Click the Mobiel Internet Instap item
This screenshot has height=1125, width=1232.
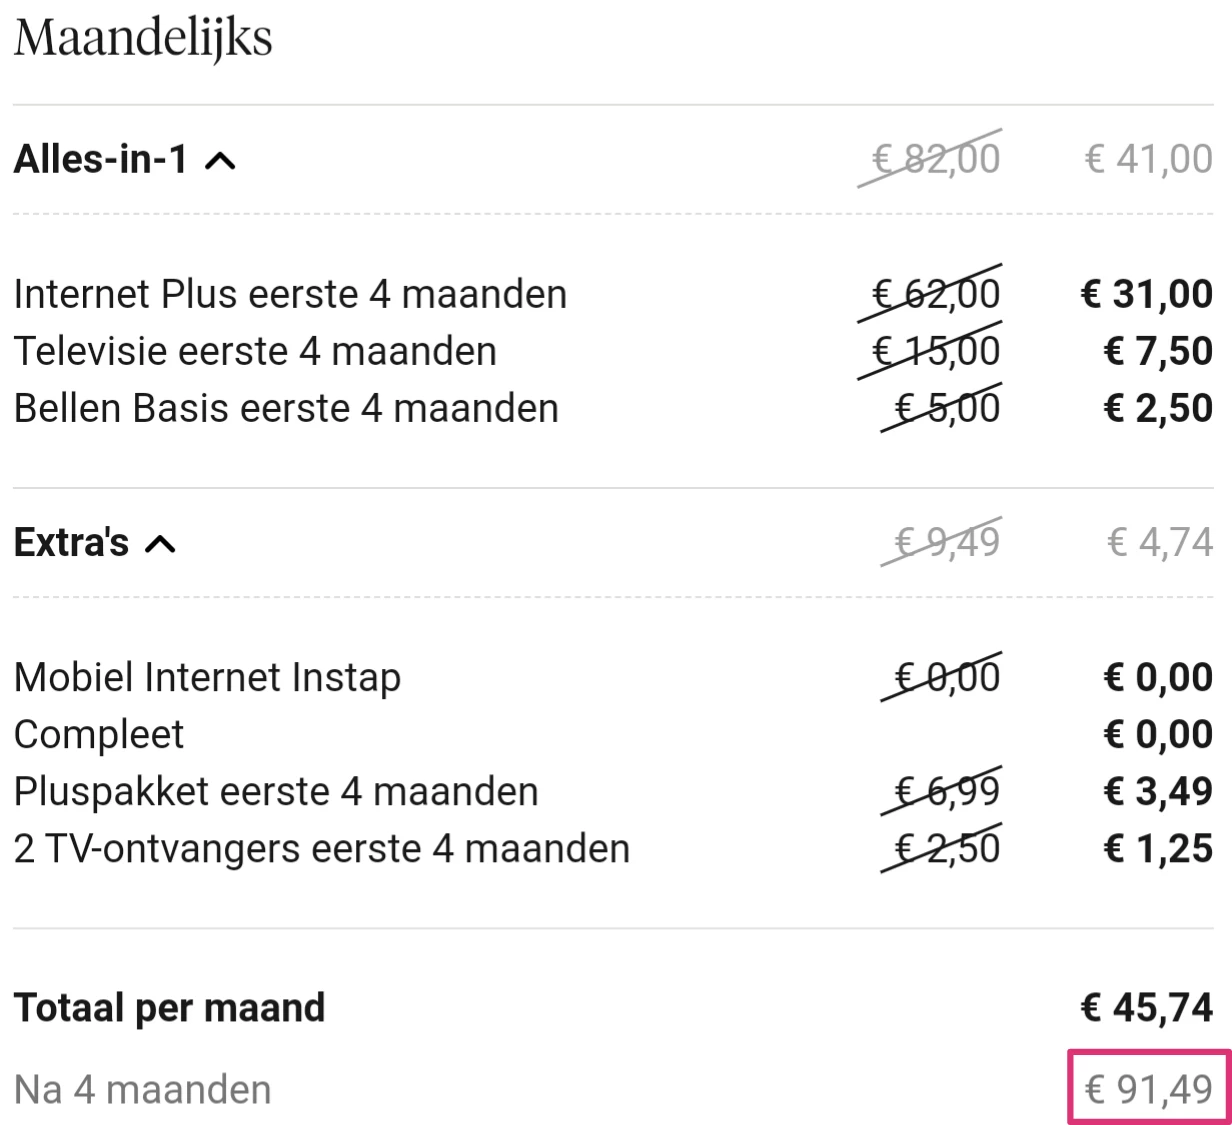pyautogui.click(x=207, y=677)
